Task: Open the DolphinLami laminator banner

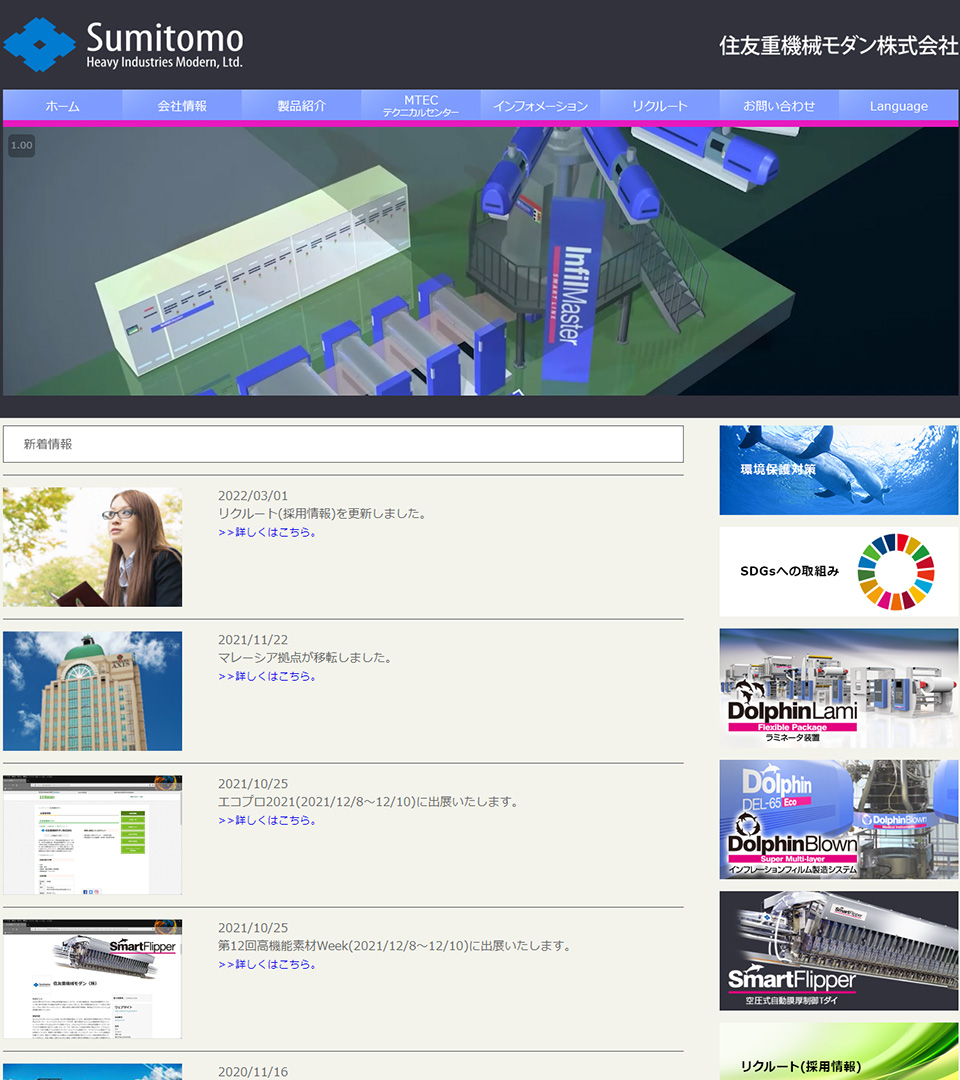Action: click(x=839, y=688)
